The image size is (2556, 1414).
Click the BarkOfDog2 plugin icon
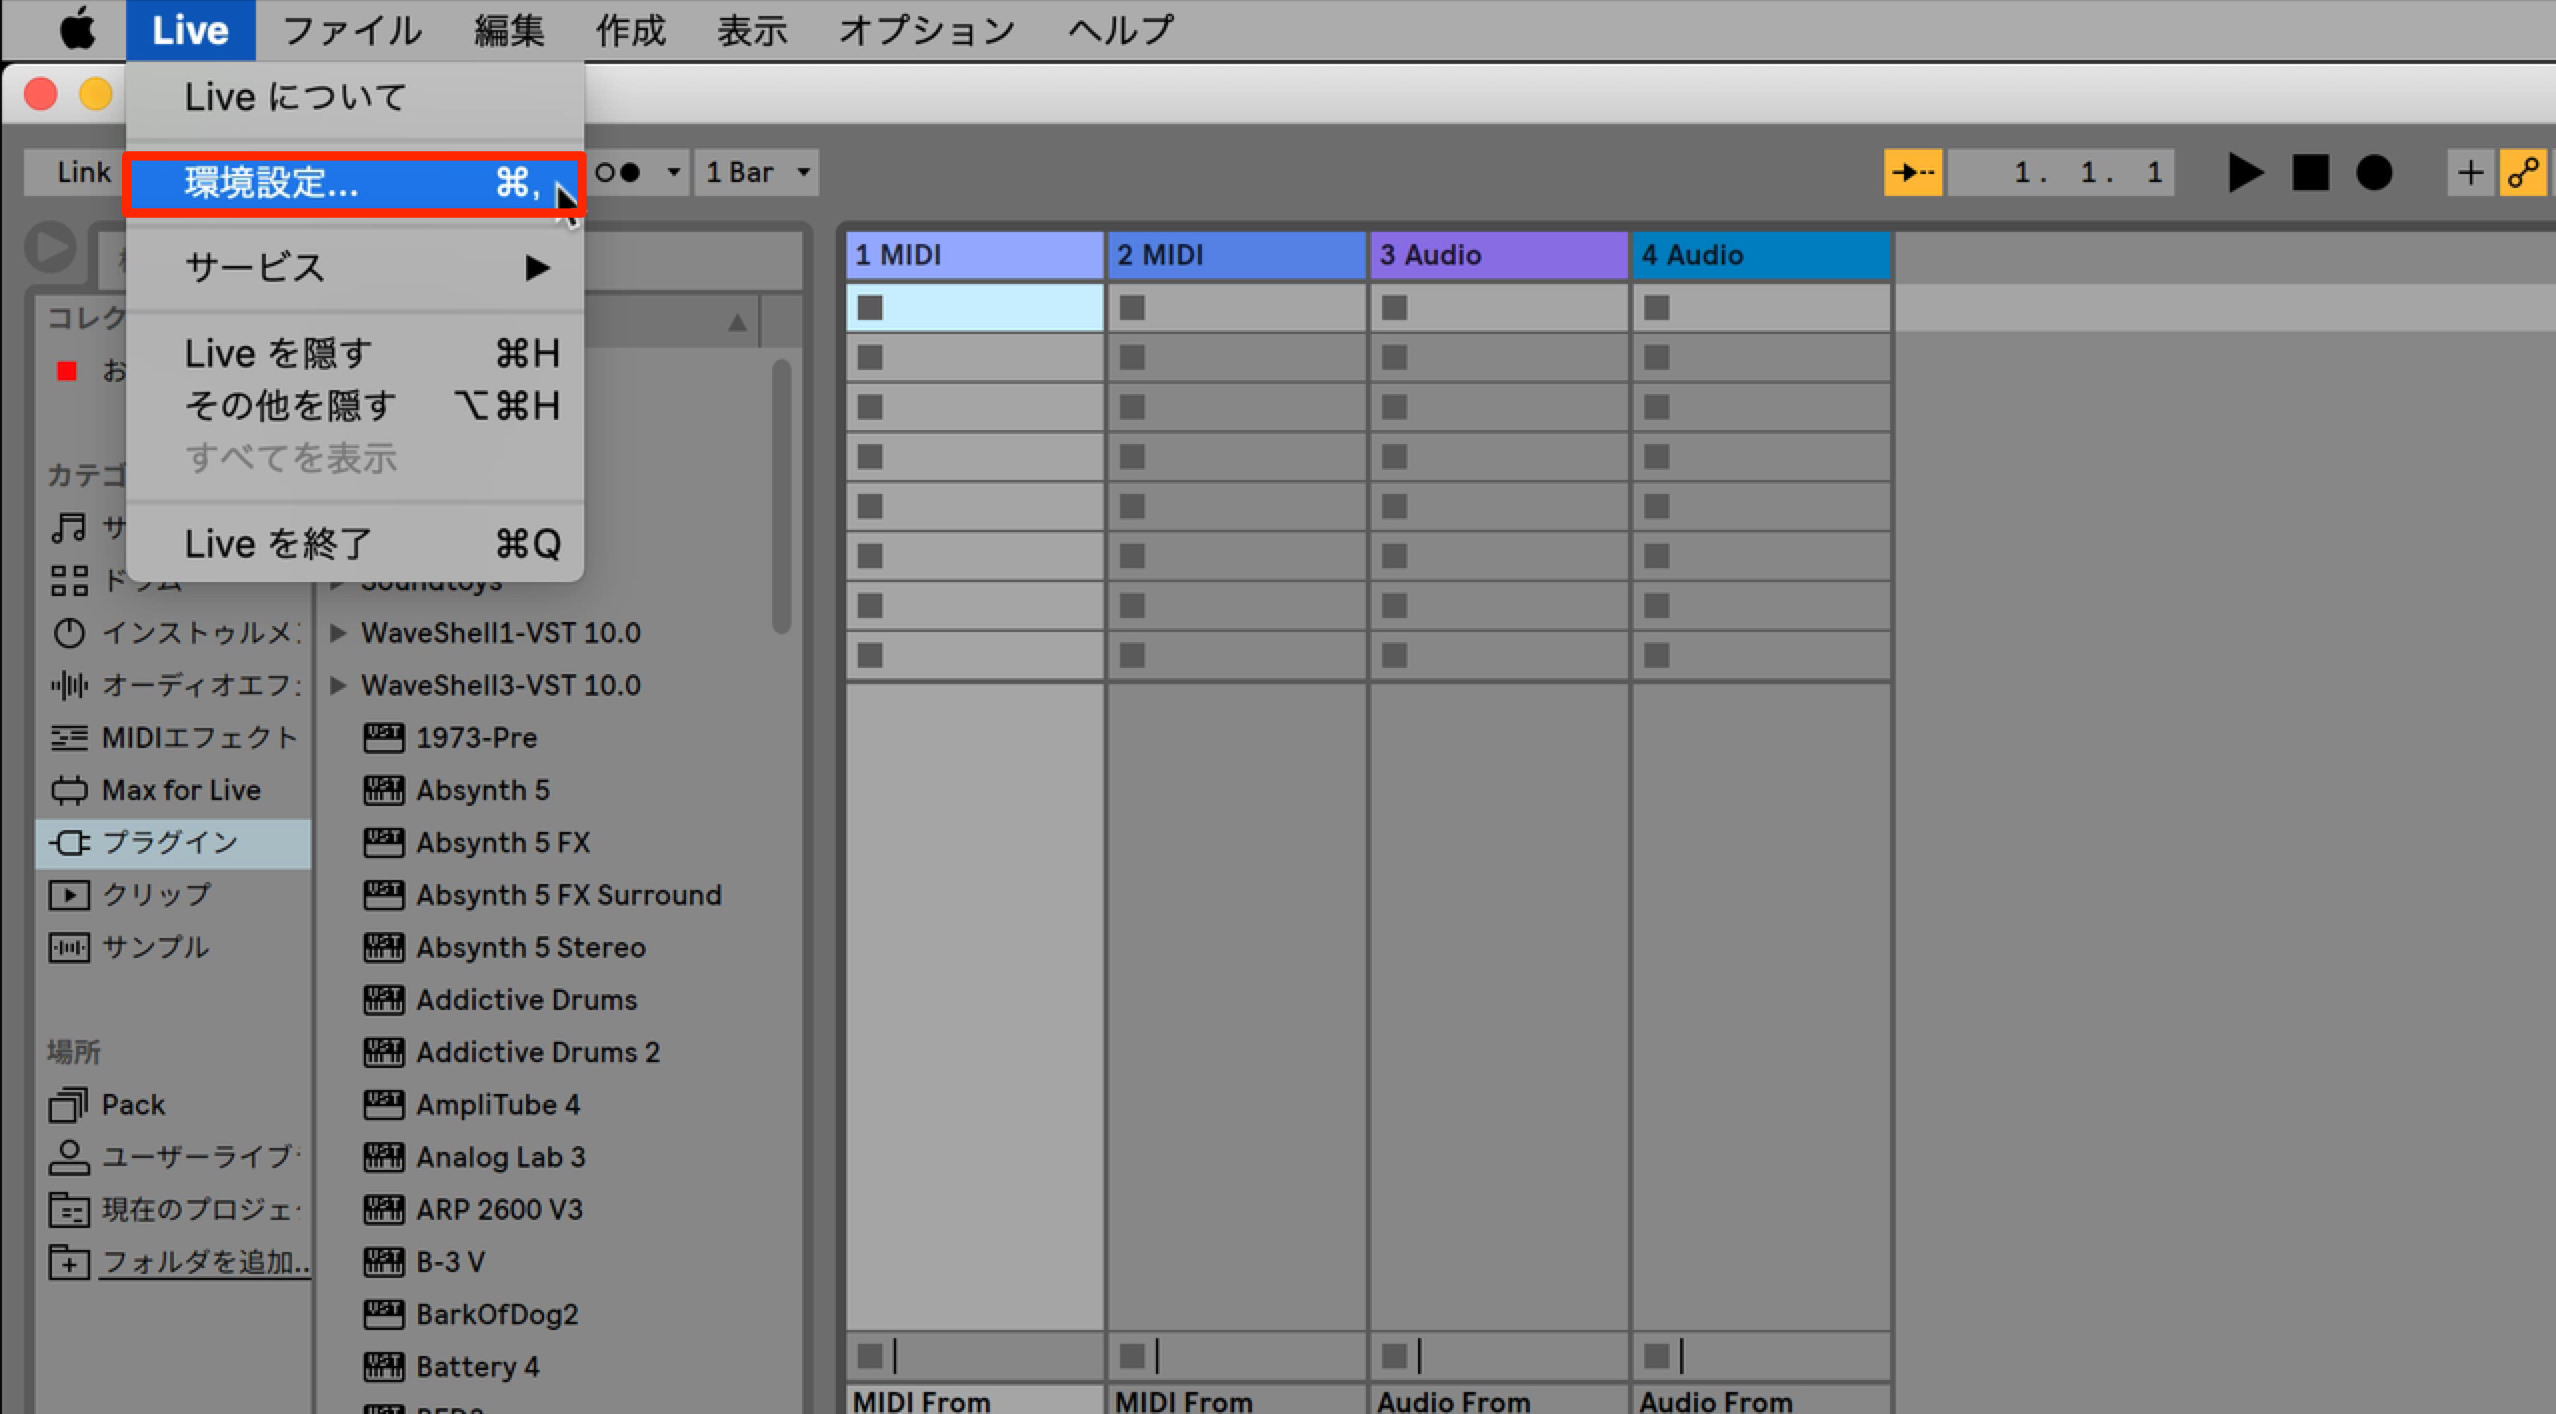tap(384, 1315)
